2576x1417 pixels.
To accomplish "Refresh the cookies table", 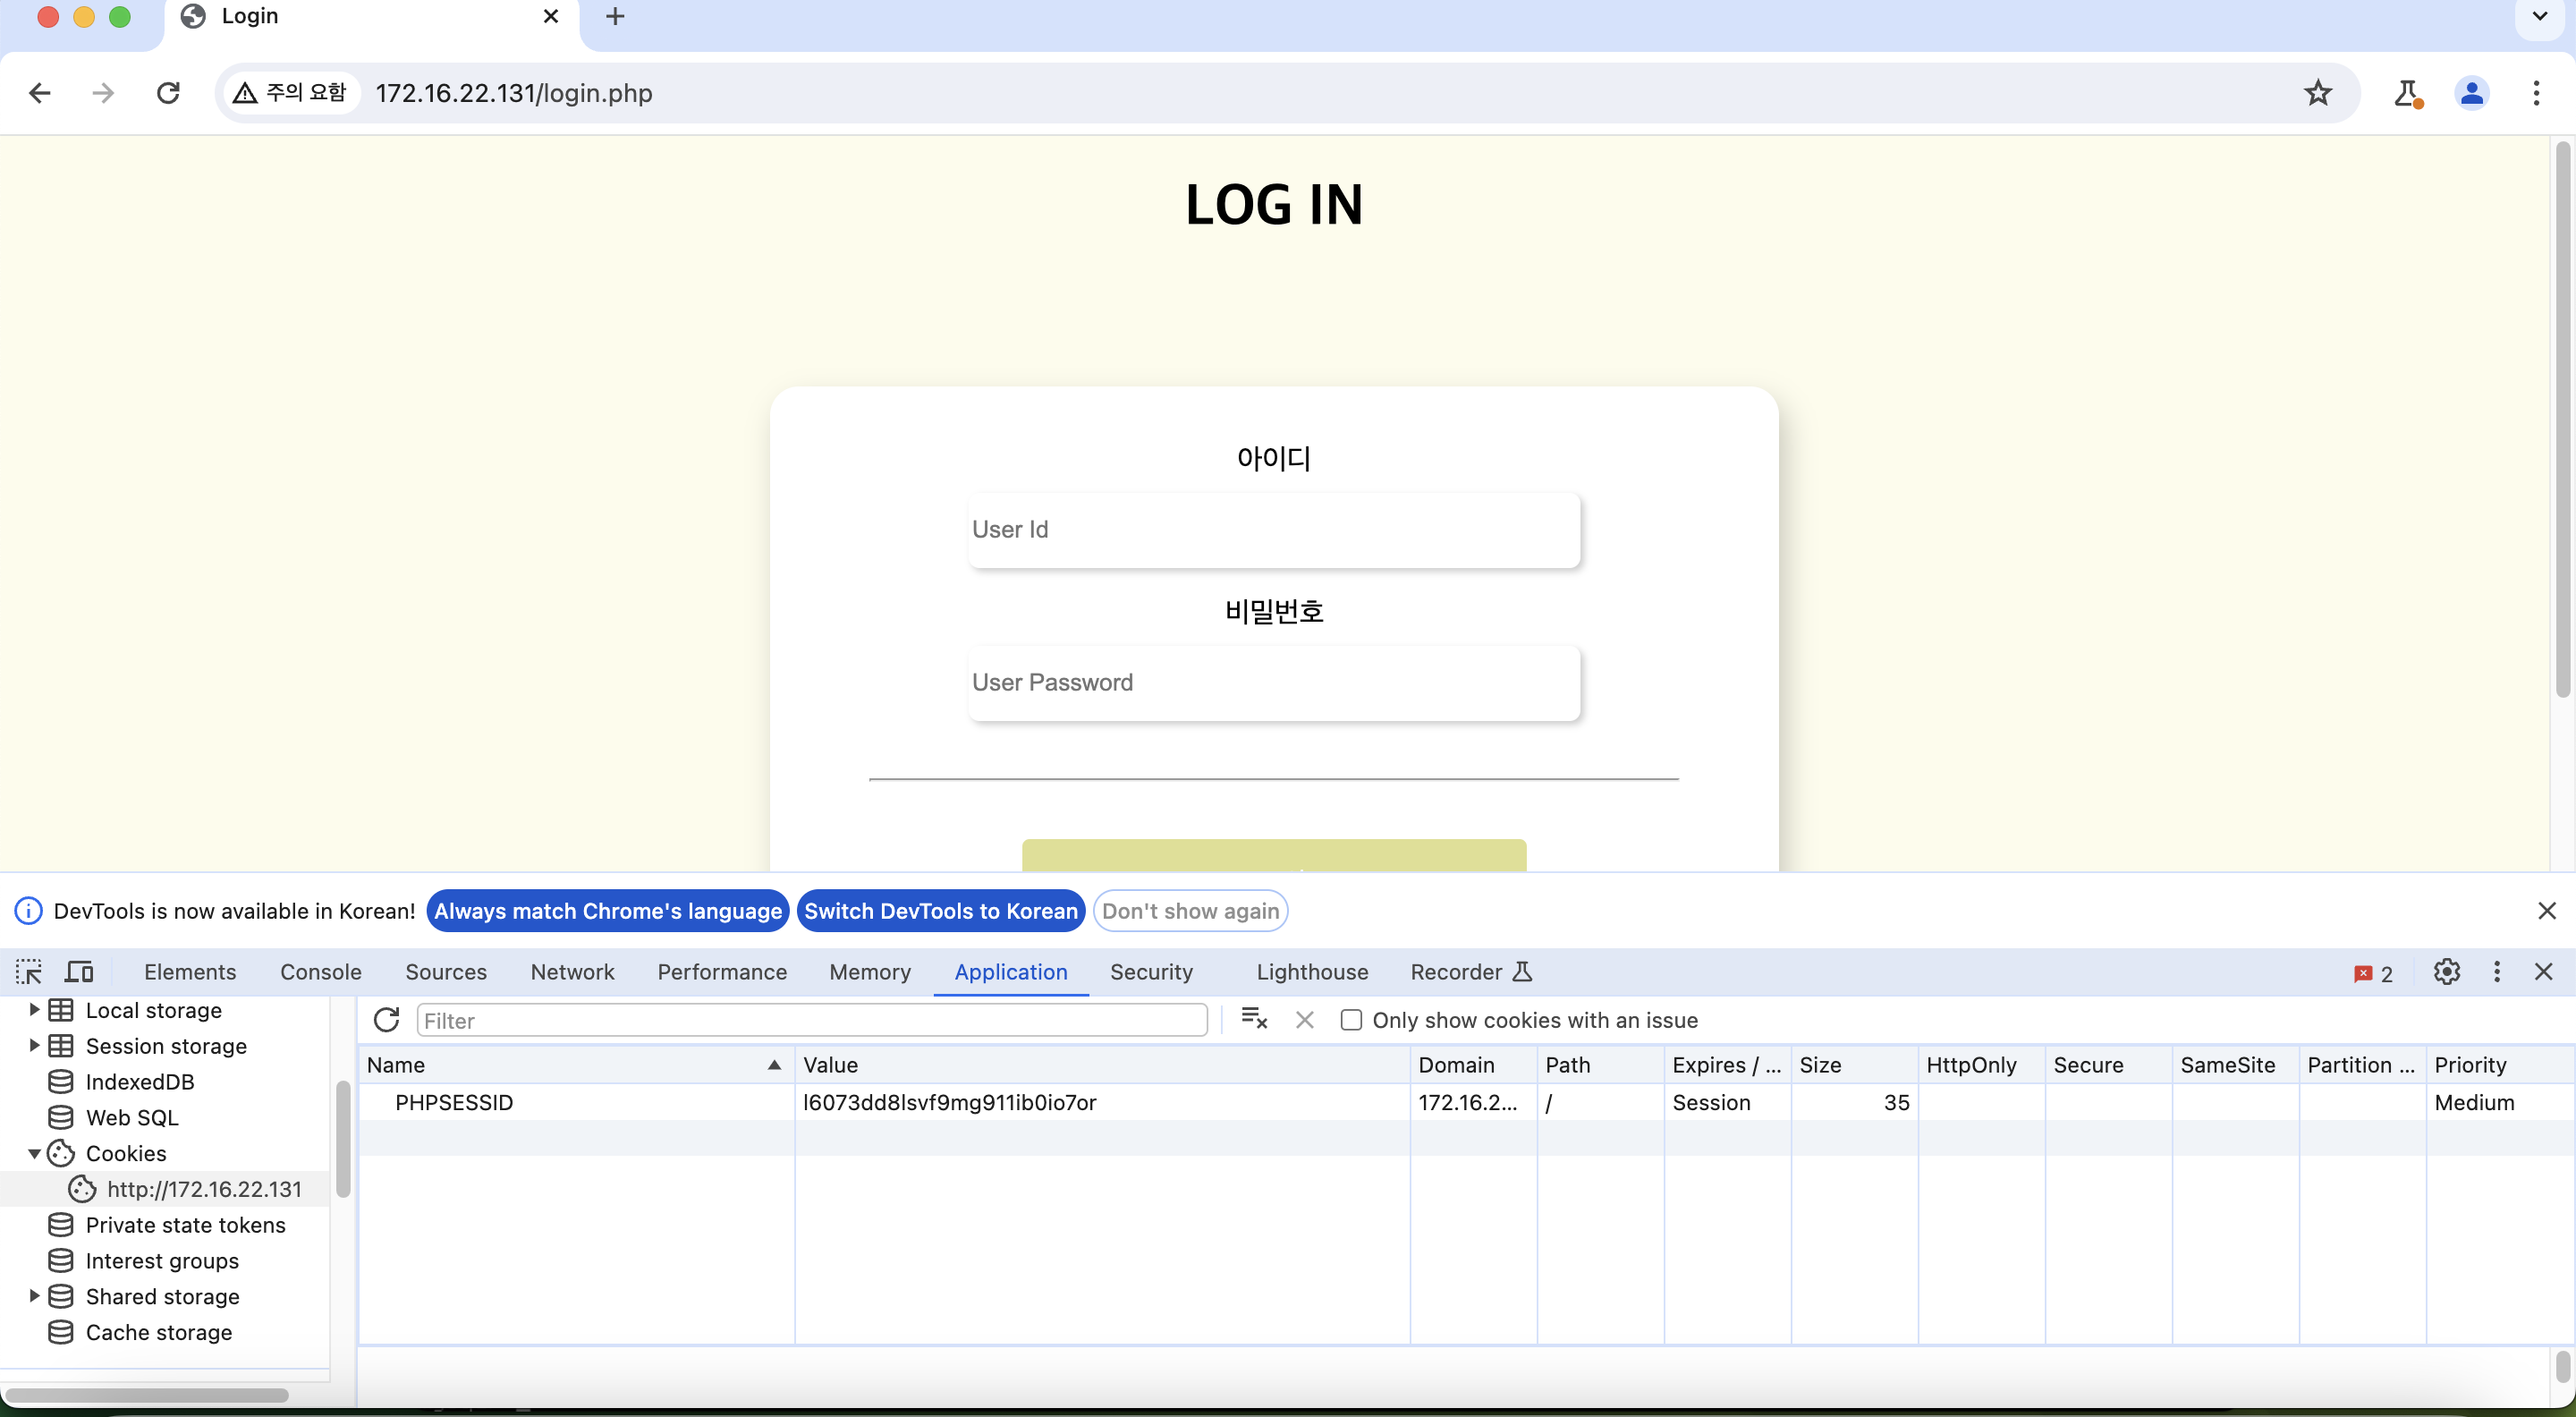I will coord(386,1020).
